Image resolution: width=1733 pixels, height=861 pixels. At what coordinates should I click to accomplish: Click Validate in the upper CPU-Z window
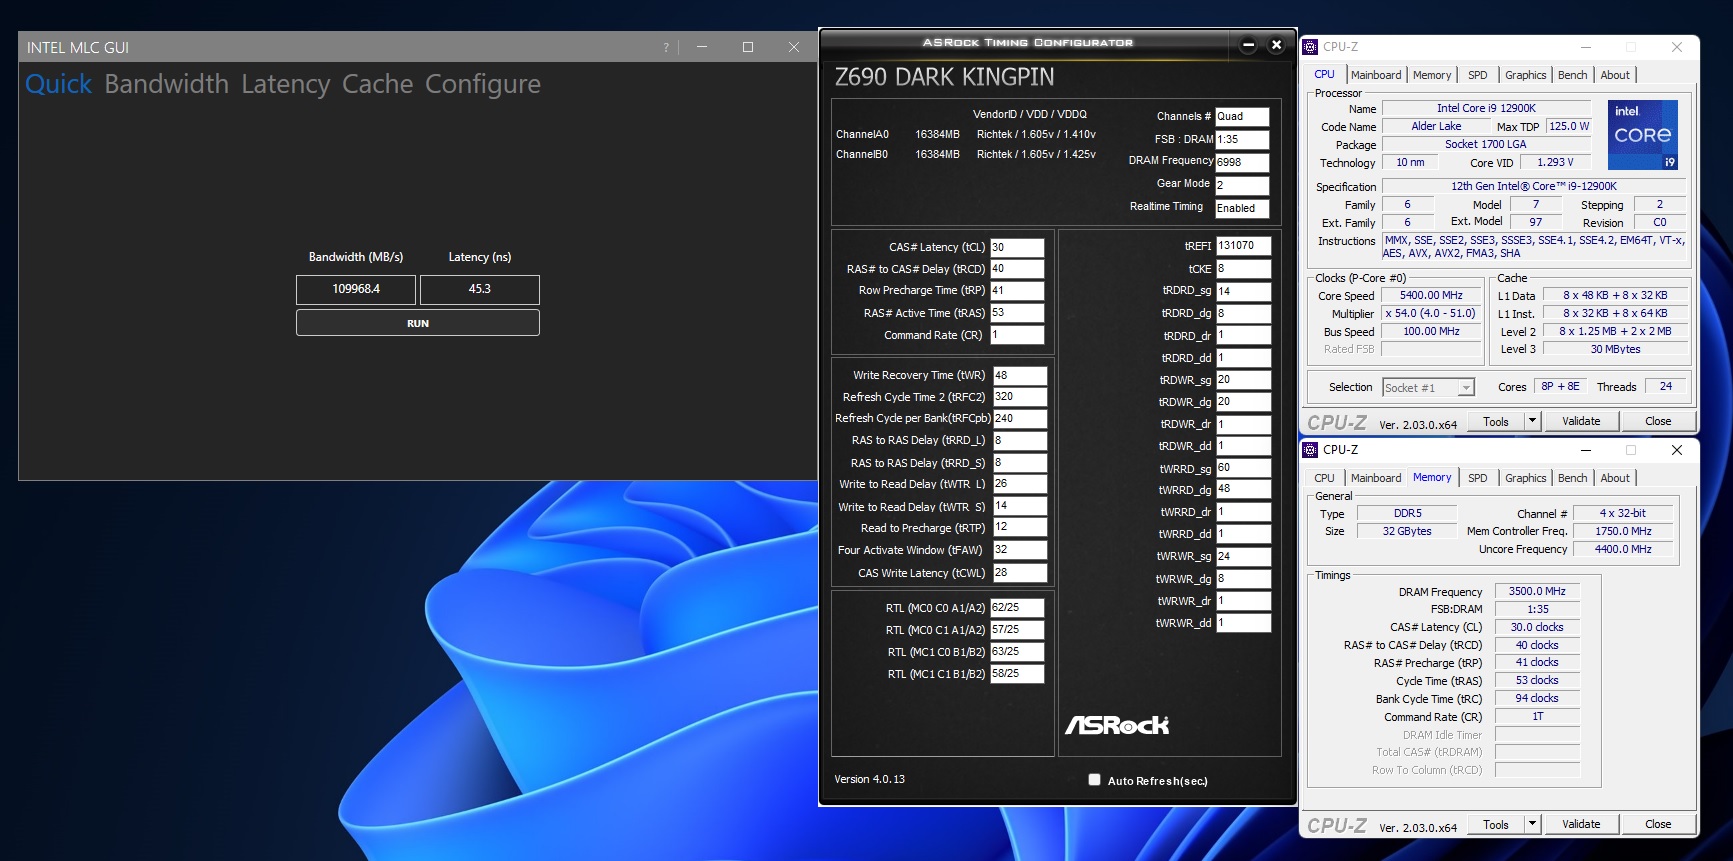(1580, 421)
